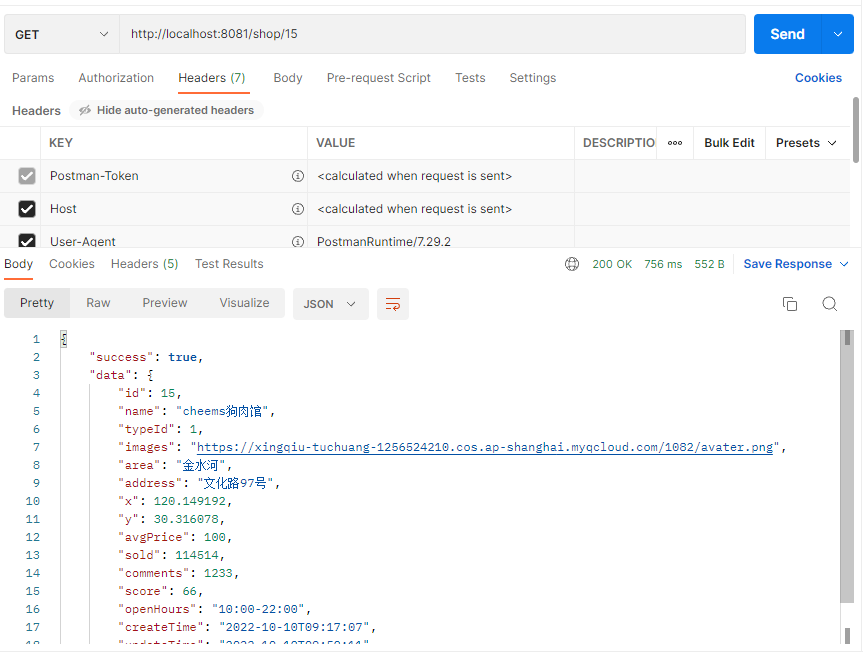Show info for Postman-Token header
This screenshot has height=652, width=863.
coord(297,176)
